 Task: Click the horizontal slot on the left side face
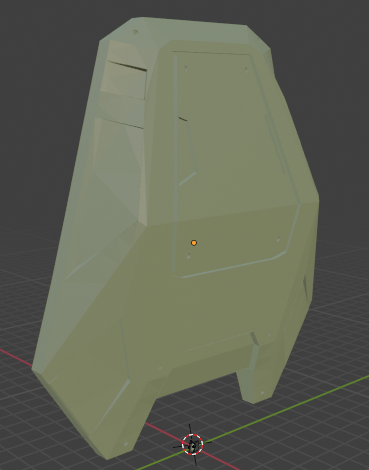[x=127, y=66]
